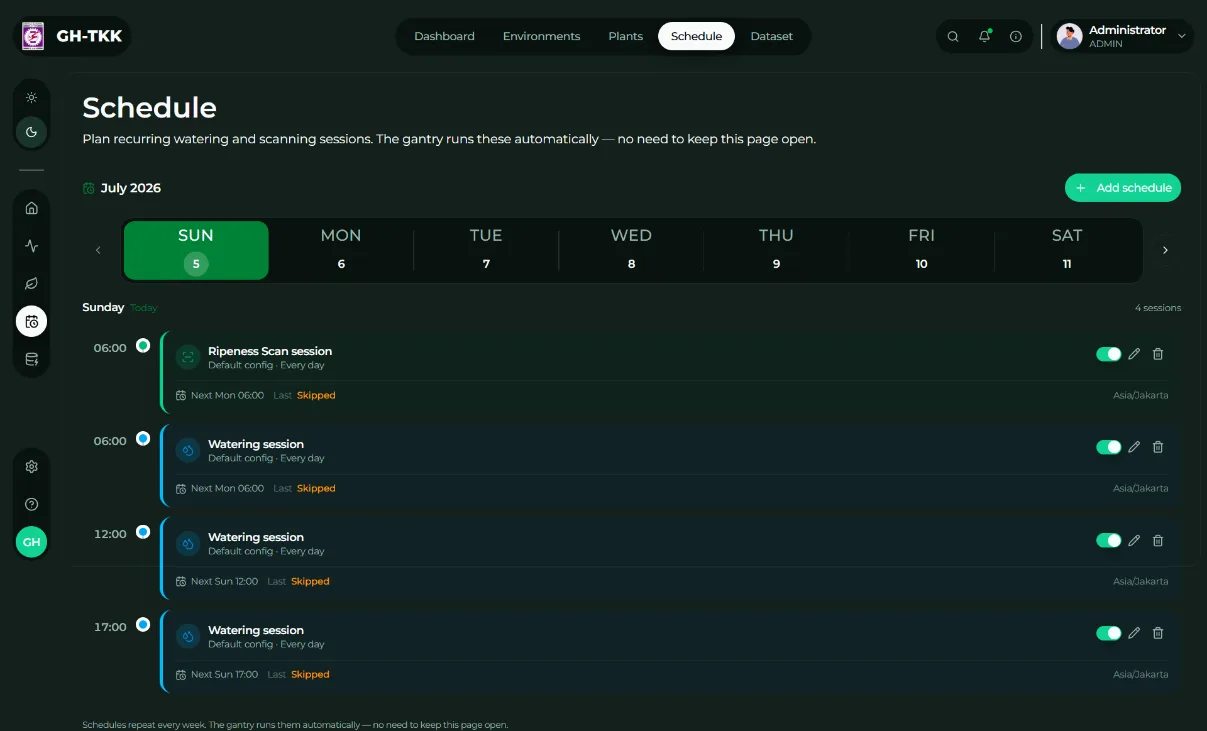The height and width of the screenshot is (731, 1207).
Task: Click the GH avatar badge in sidebar
Action: [32, 542]
